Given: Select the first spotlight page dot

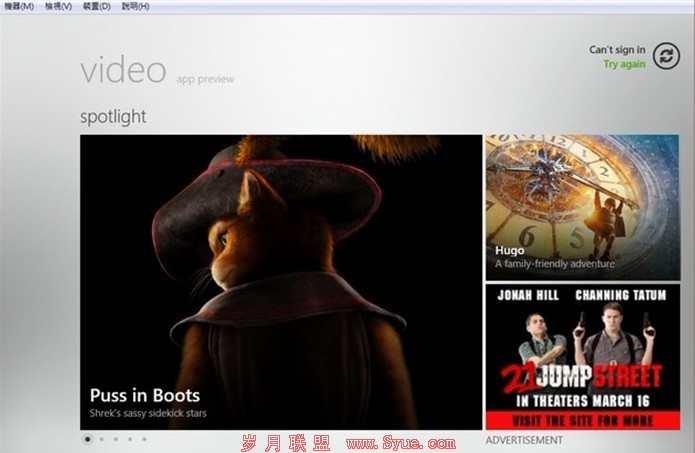Looking at the screenshot, I should (x=87, y=439).
